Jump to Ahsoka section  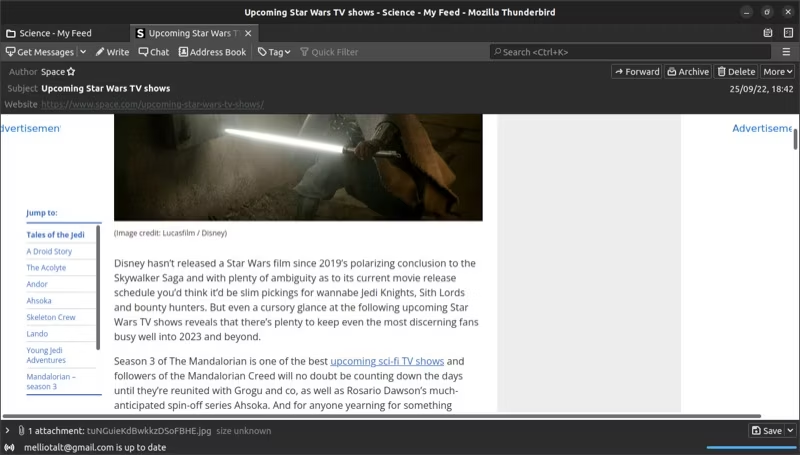[39, 301]
